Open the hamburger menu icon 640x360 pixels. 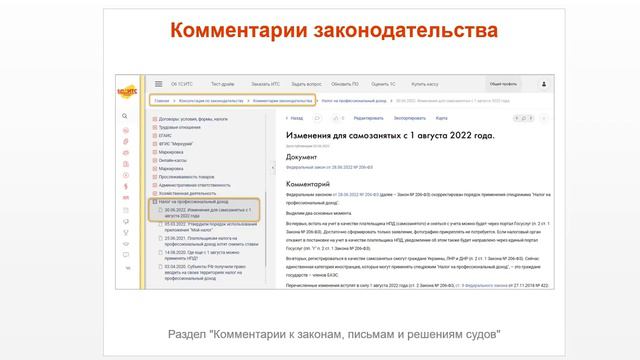click(x=158, y=84)
